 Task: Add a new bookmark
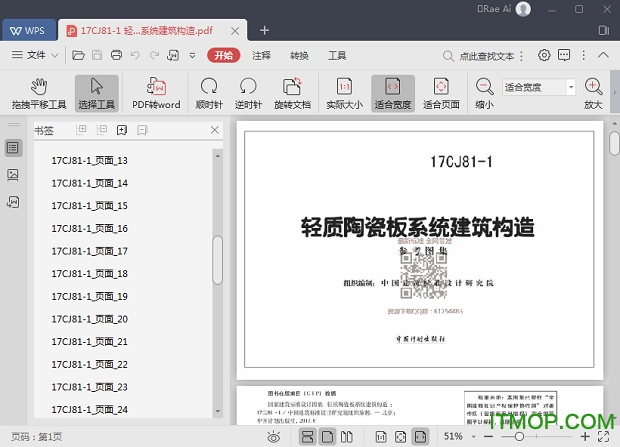point(122,130)
